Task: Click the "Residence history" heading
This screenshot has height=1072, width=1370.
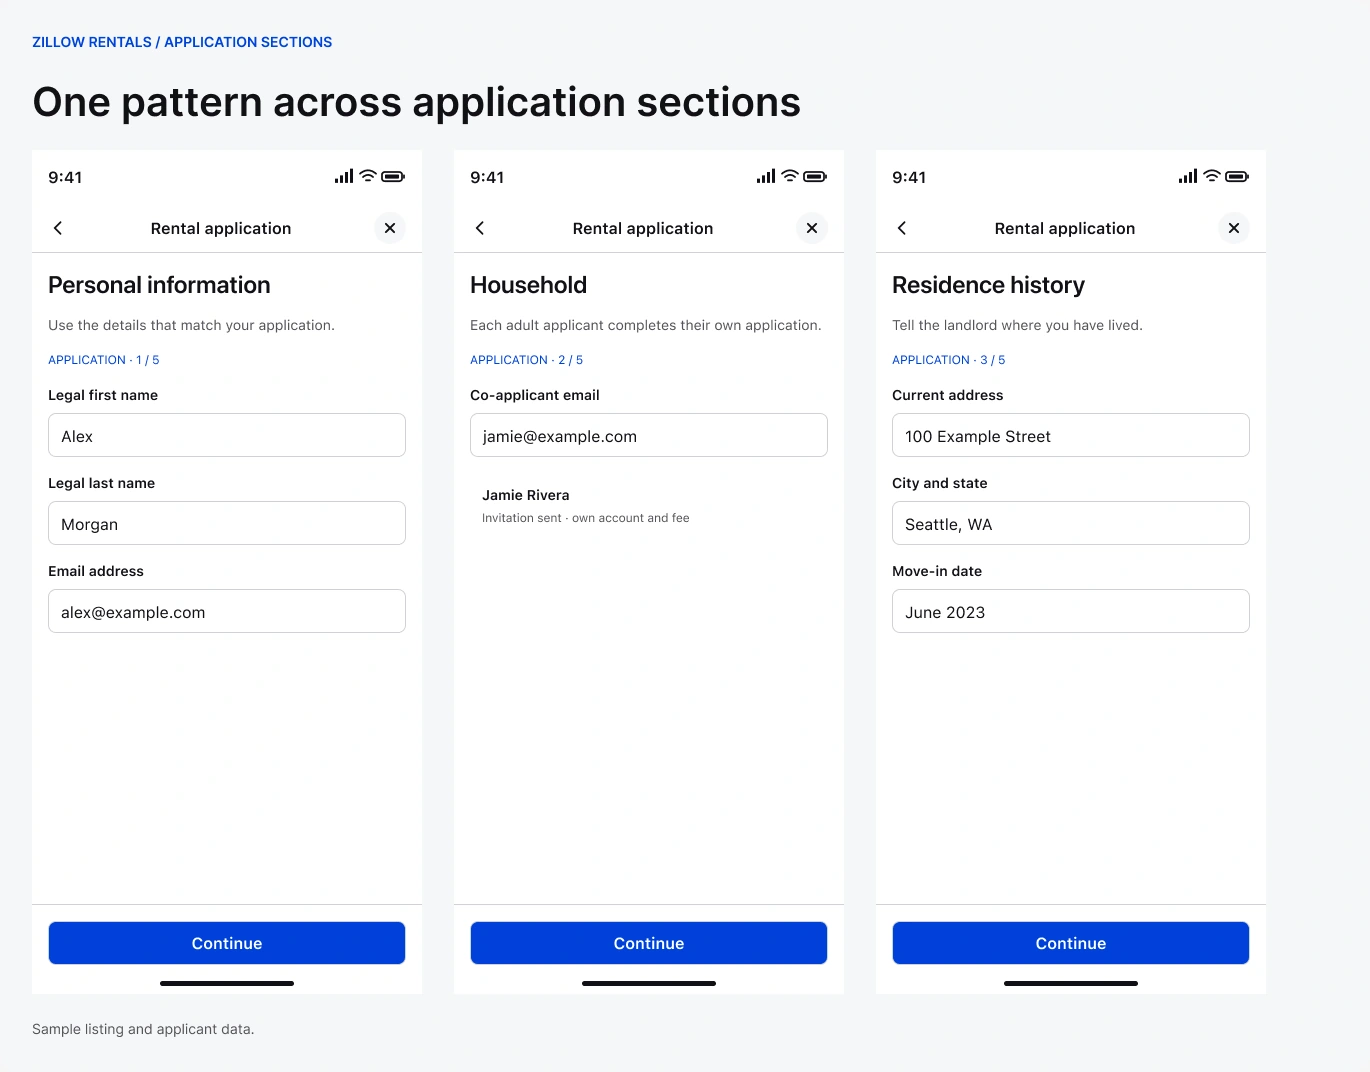Action: (989, 285)
